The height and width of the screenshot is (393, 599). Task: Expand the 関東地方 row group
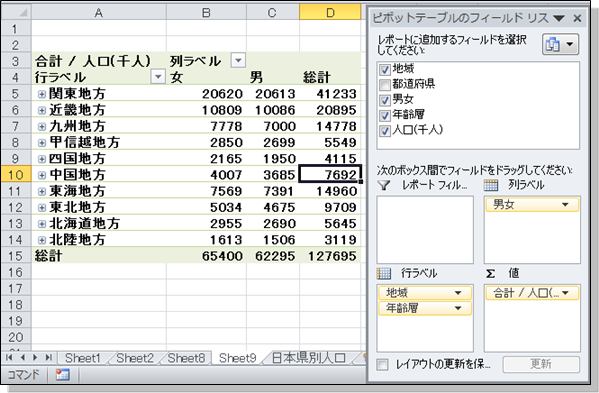click(x=42, y=94)
